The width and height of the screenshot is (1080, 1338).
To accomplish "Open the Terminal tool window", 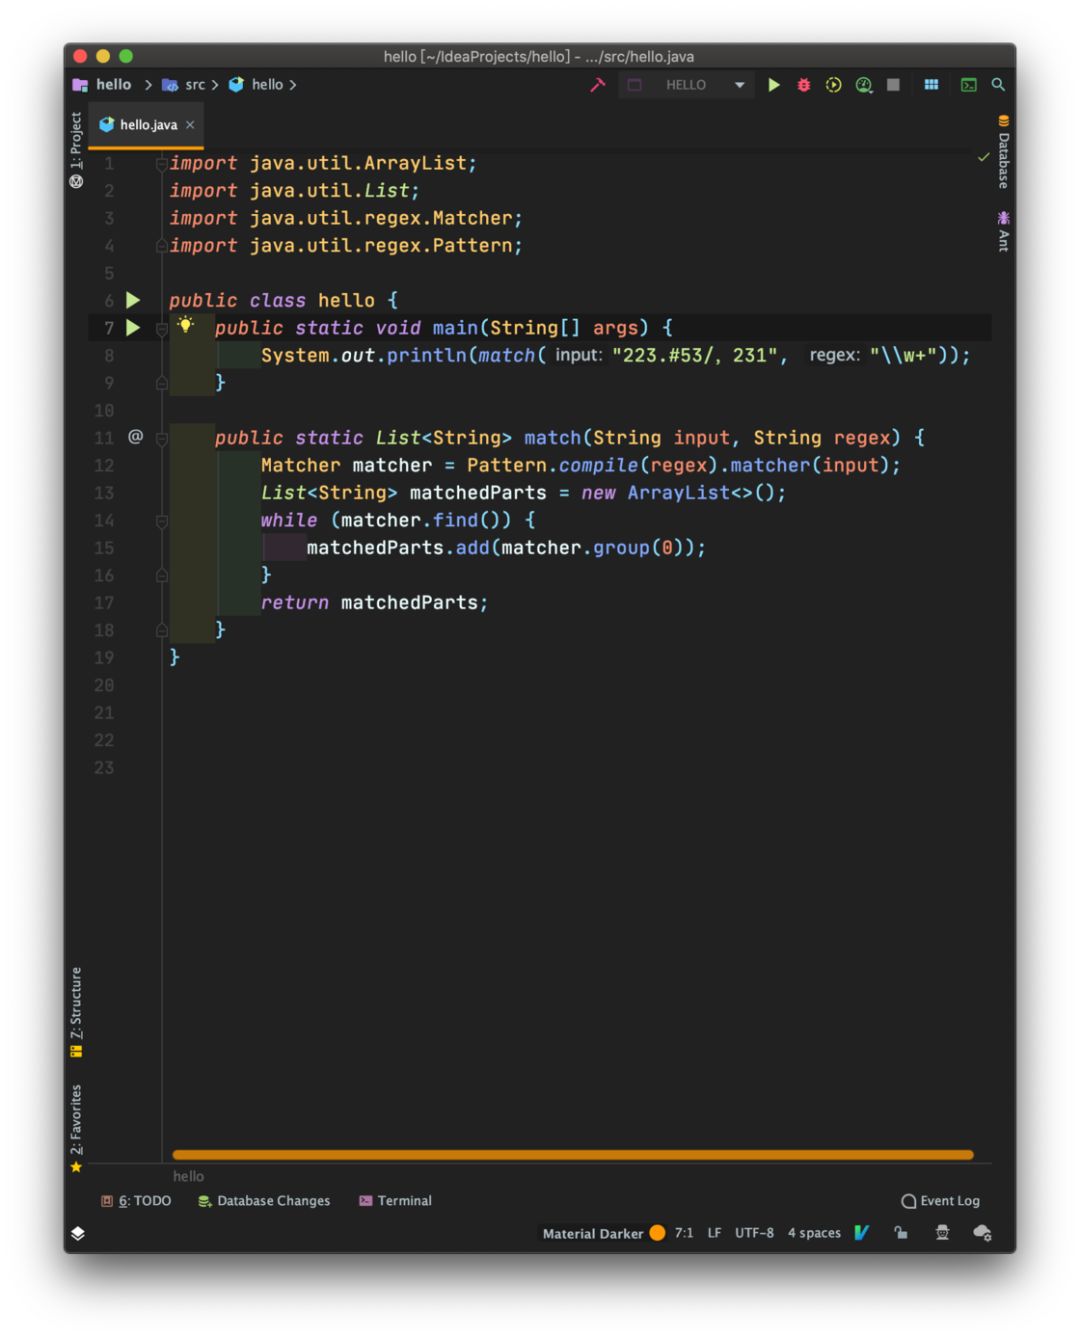I will [x=395, y=1201].
